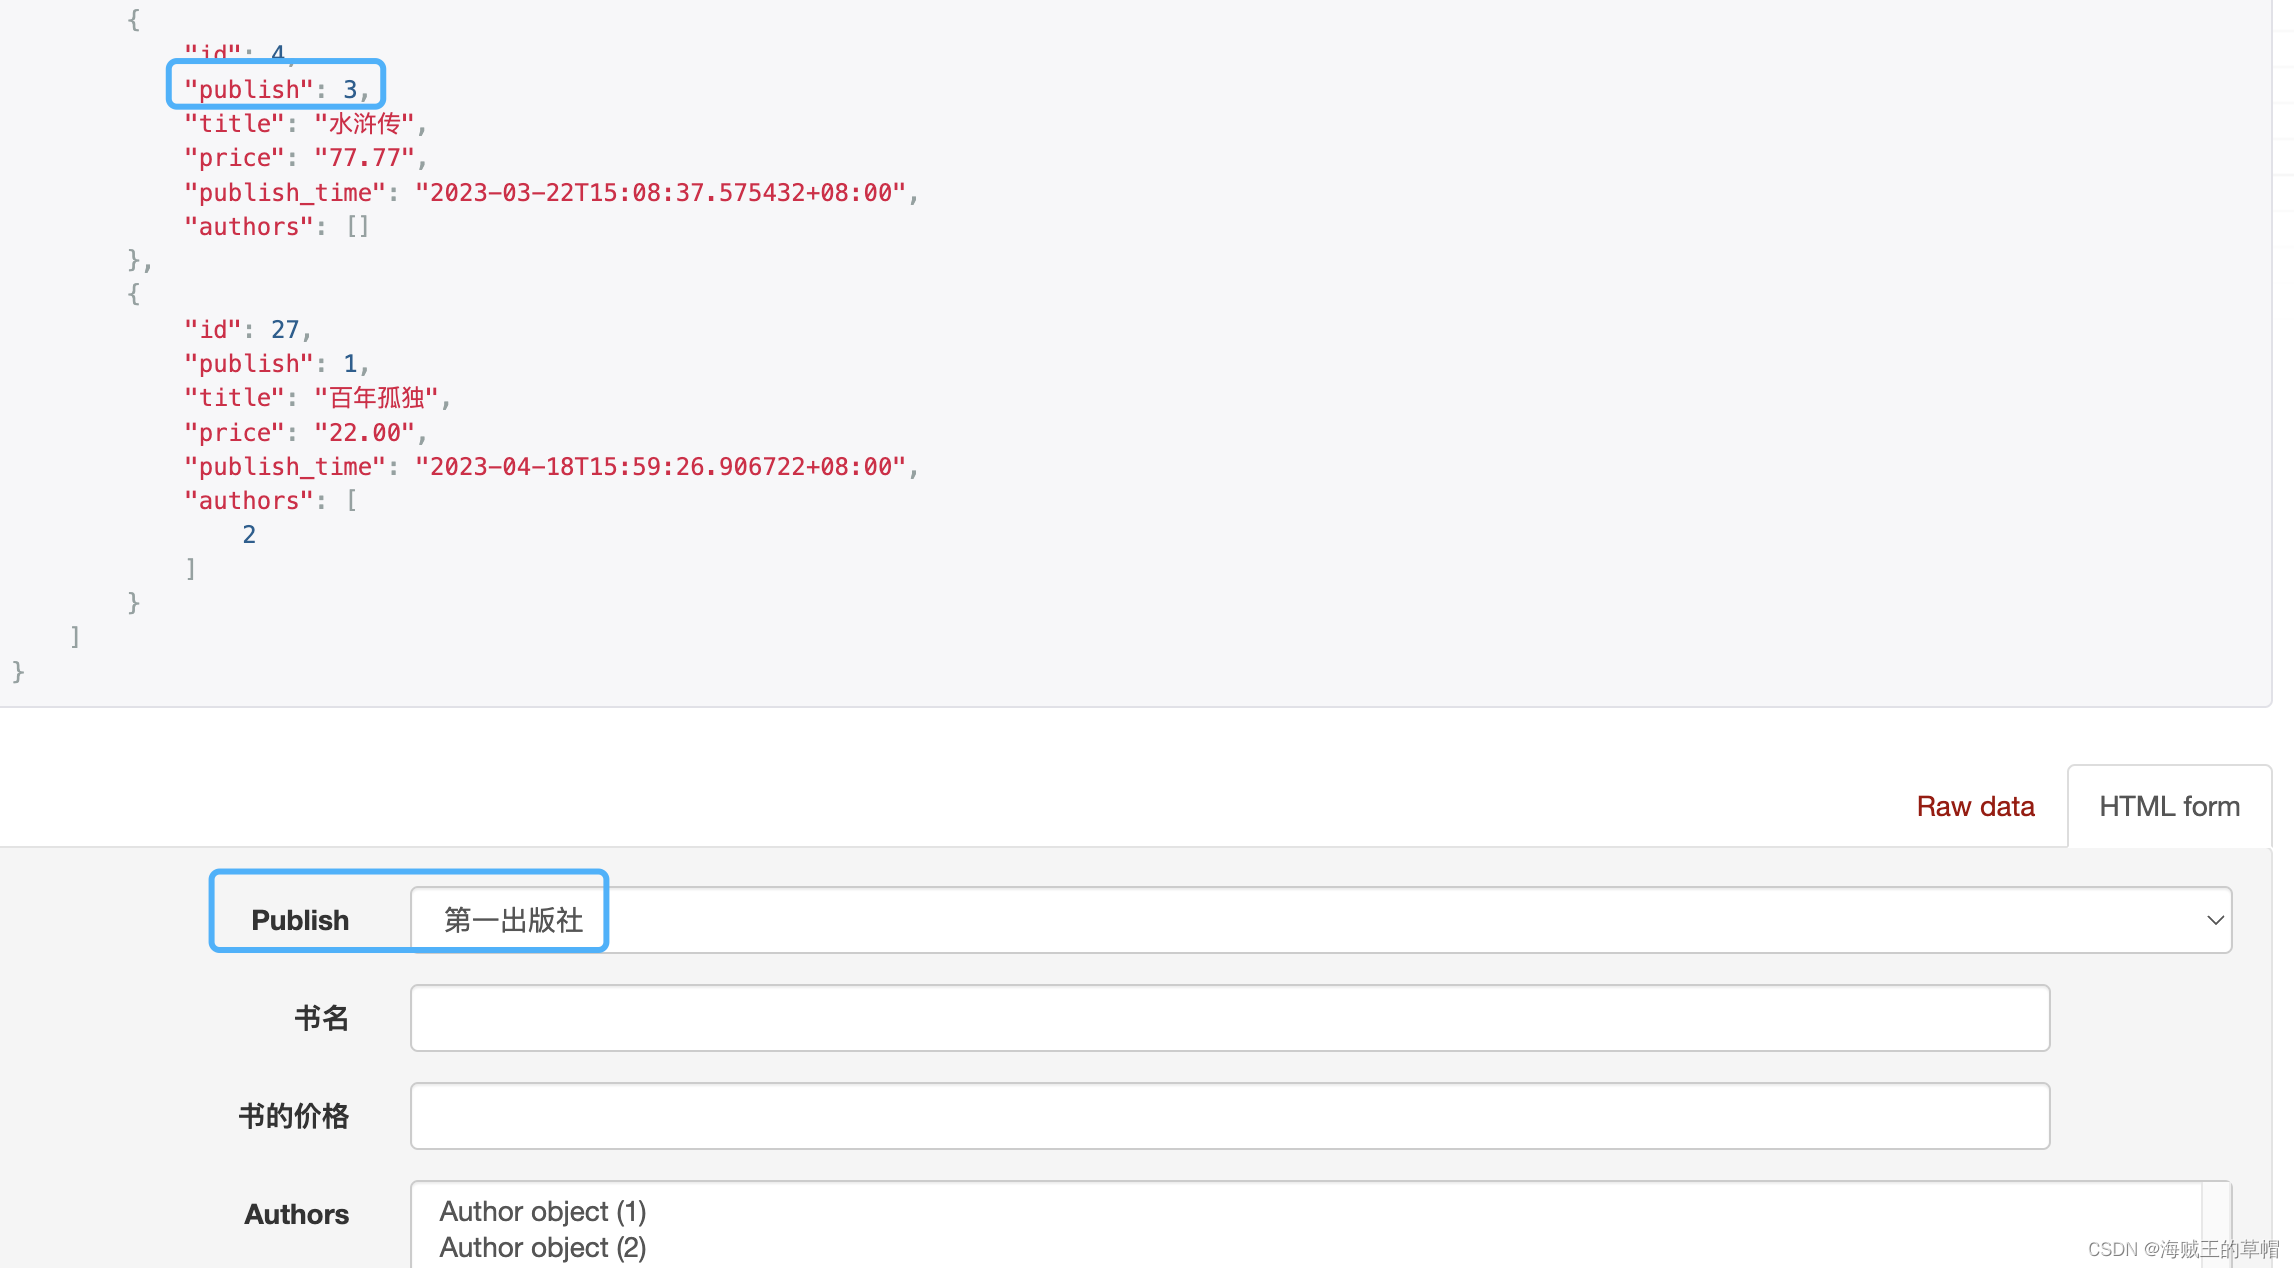This screenshot has width=2294, height=1268.
Task: Click the empty "authors": [] line
Action: click(x=277, y=226)
